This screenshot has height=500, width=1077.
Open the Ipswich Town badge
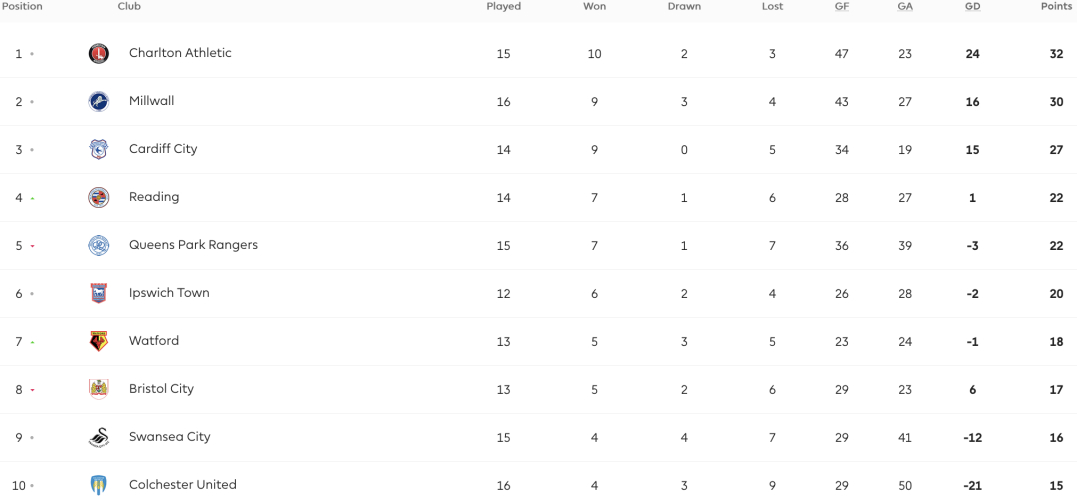[99, 293]
